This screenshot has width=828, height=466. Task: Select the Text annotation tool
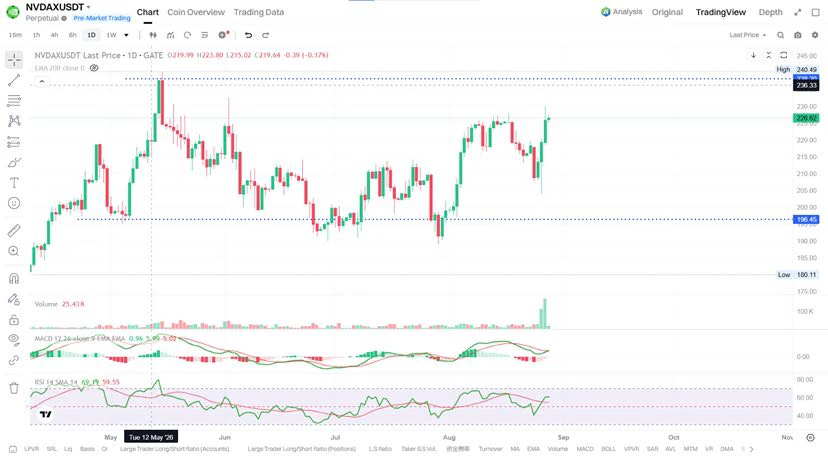click(x=14, y=183)
